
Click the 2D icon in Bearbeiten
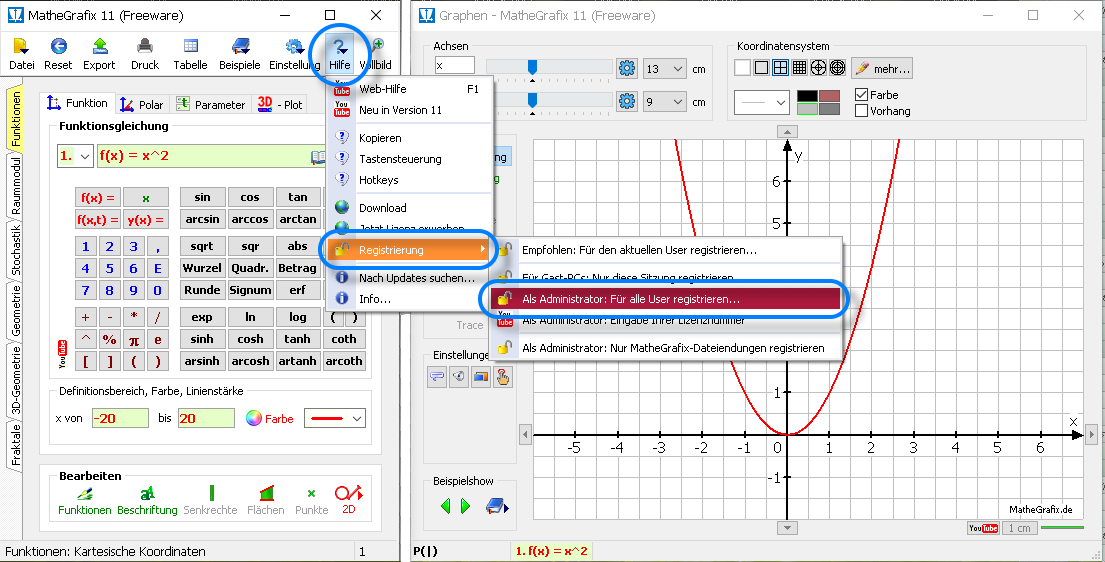[x=349, y=499]
